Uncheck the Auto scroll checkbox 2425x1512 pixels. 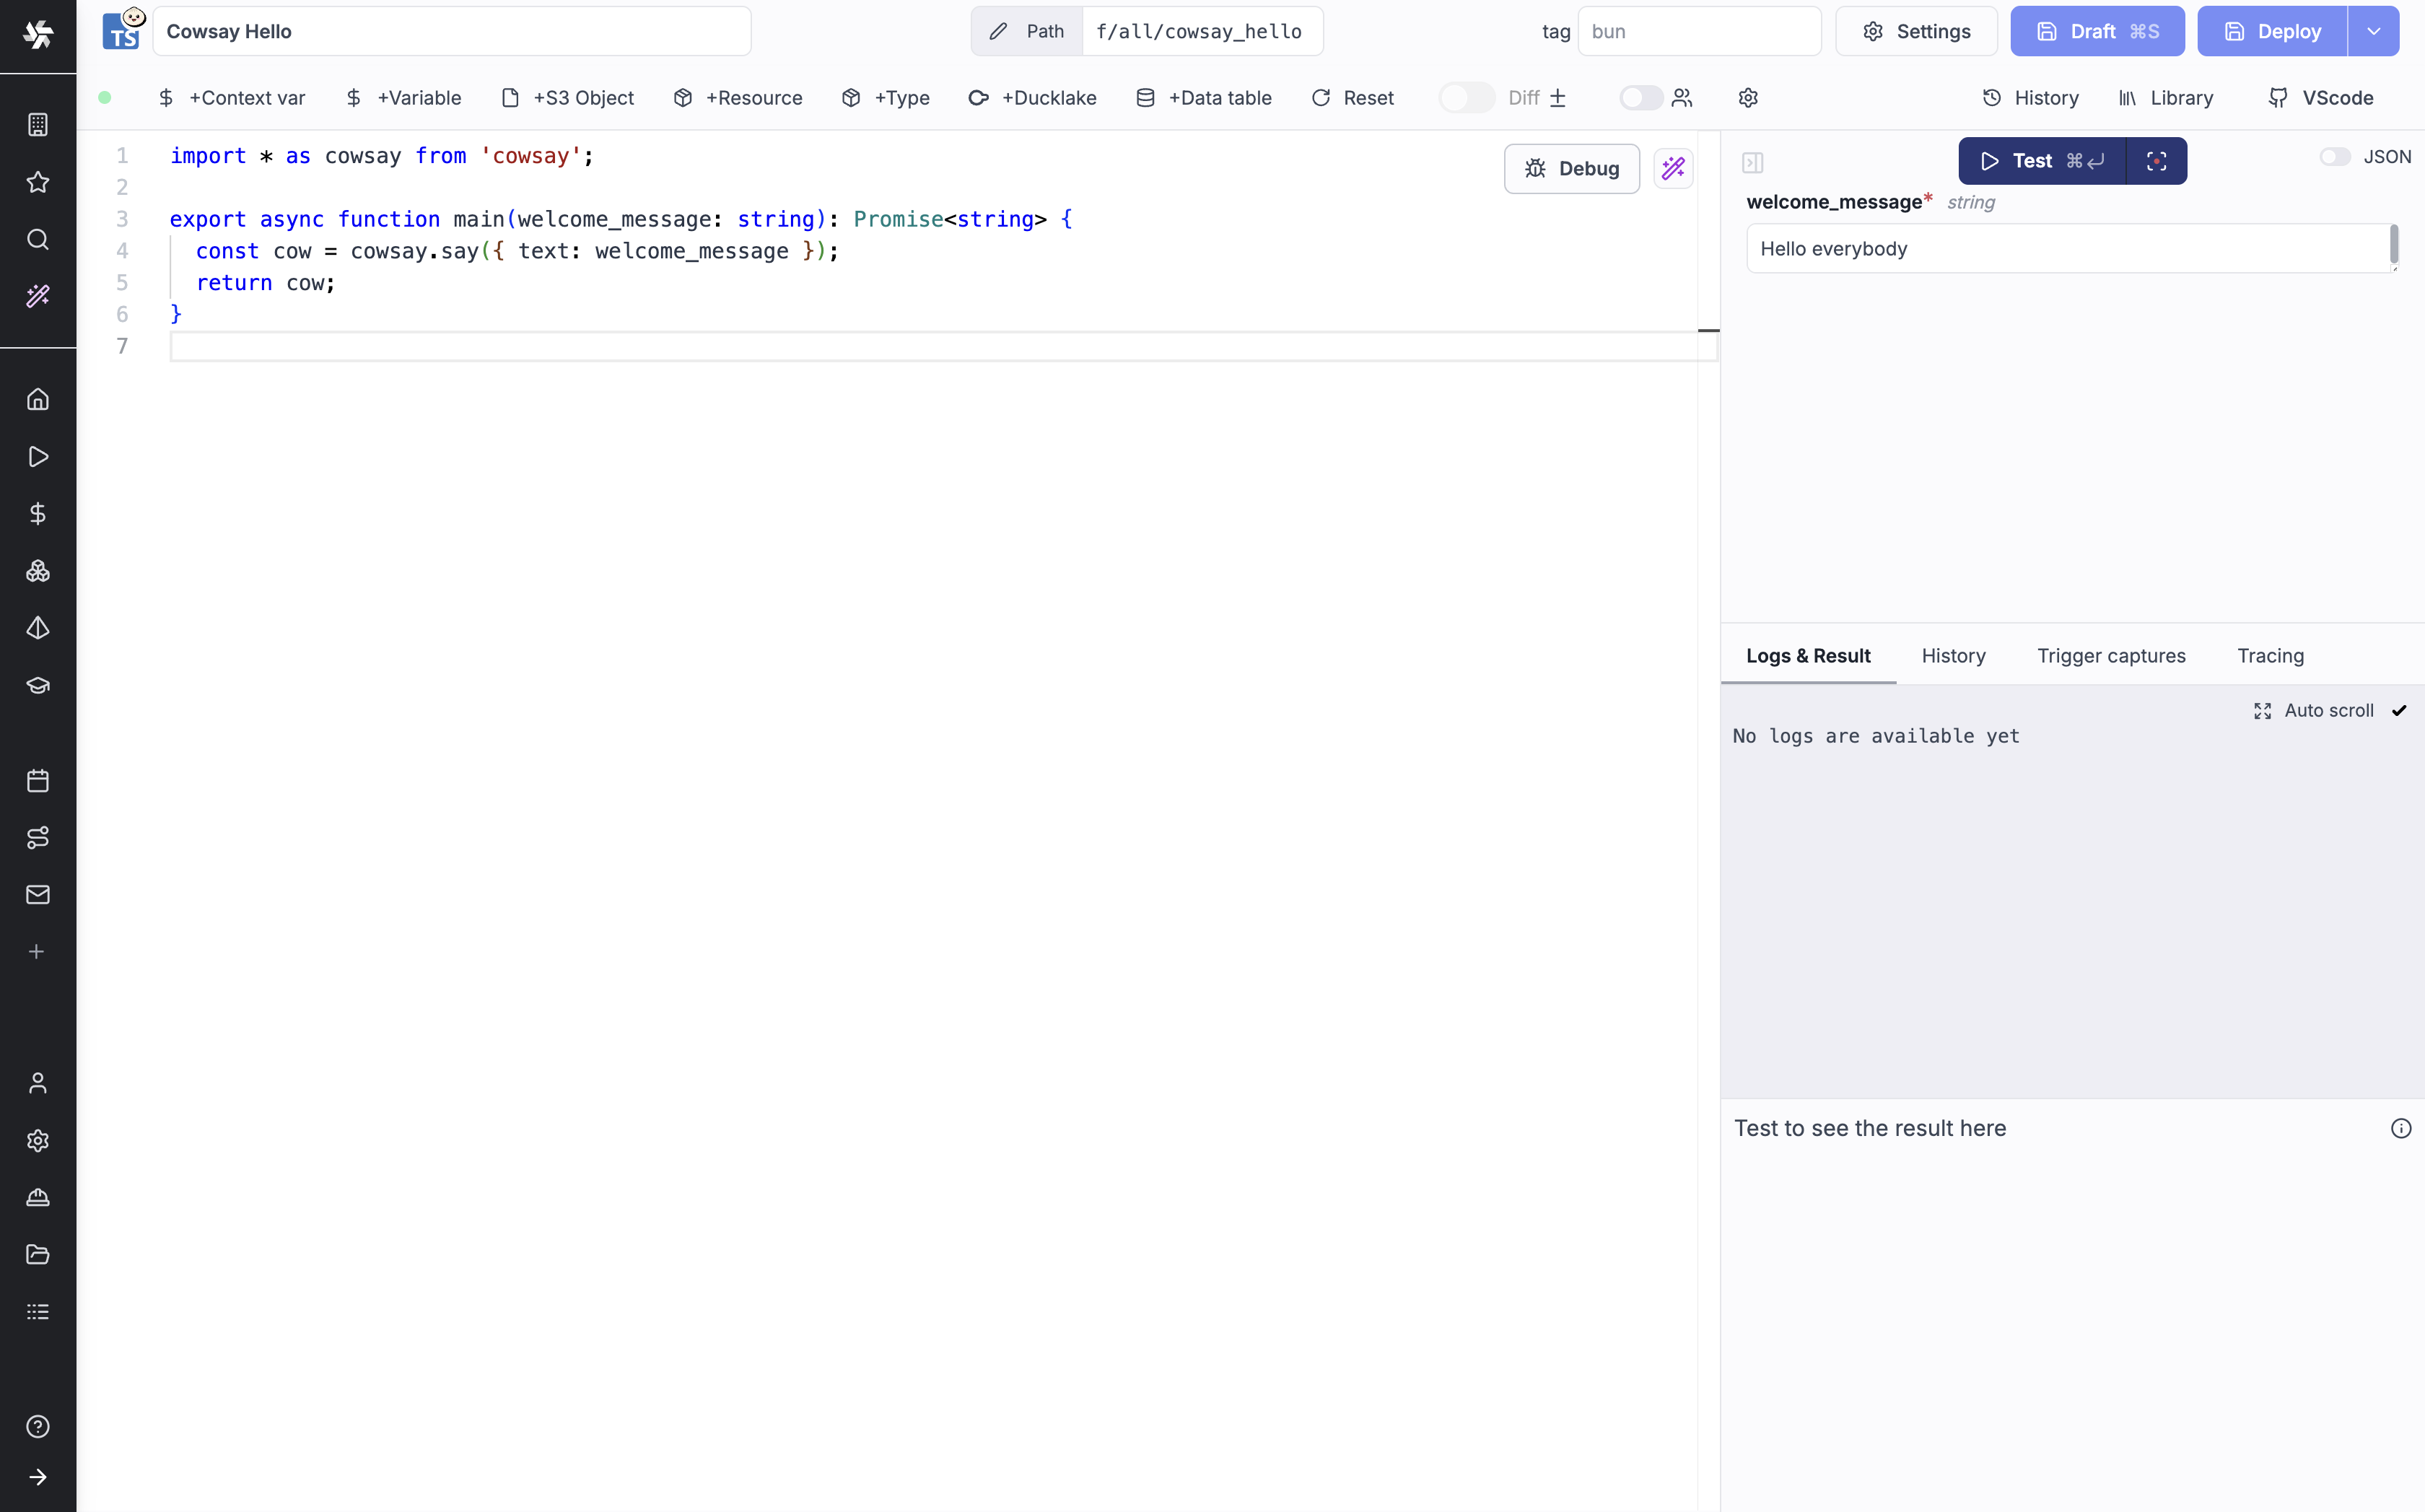tap(2399, 710)
